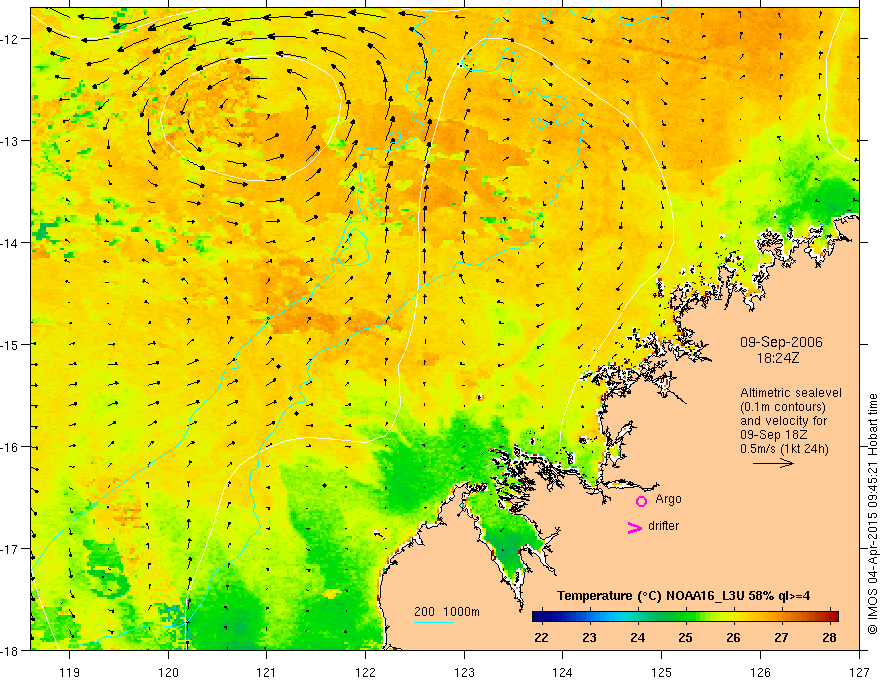Click the cyan 24°C section of colorbar
Image resolution: width=880 pixels, height=680 pixels.
tap(638, 617)
